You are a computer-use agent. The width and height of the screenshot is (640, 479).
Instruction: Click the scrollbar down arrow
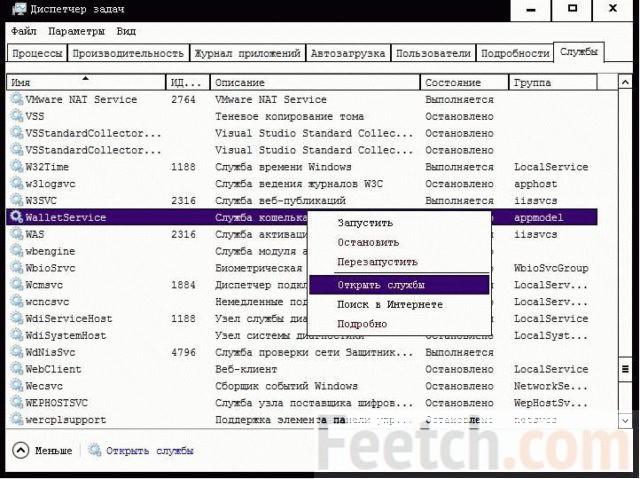625,420
